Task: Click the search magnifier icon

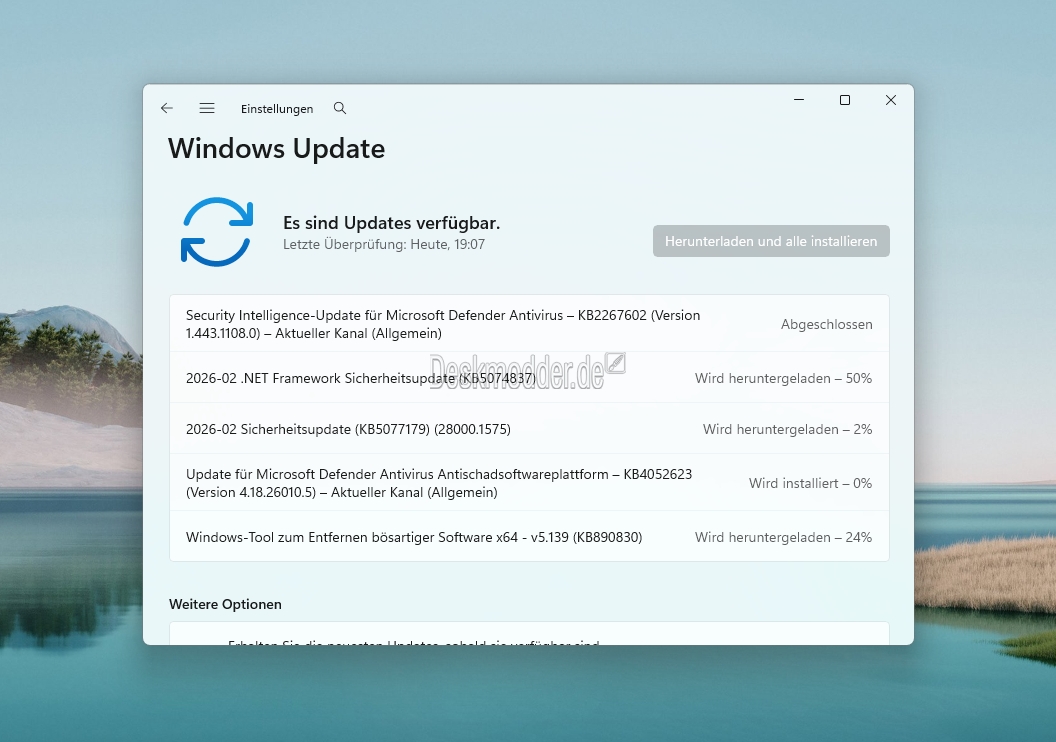Action: coord(340,108)
